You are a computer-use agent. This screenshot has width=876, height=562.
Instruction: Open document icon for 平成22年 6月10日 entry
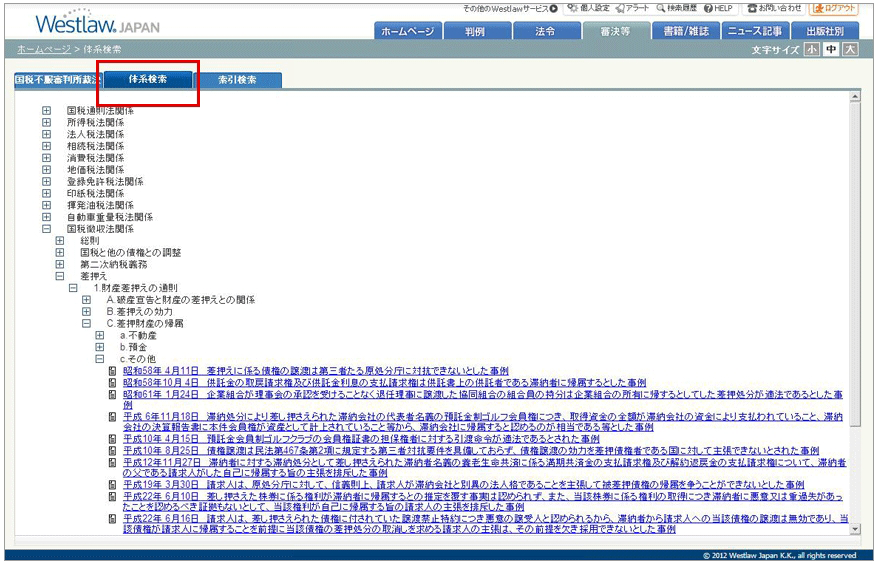pyautogui.click(x=112, y=496)
